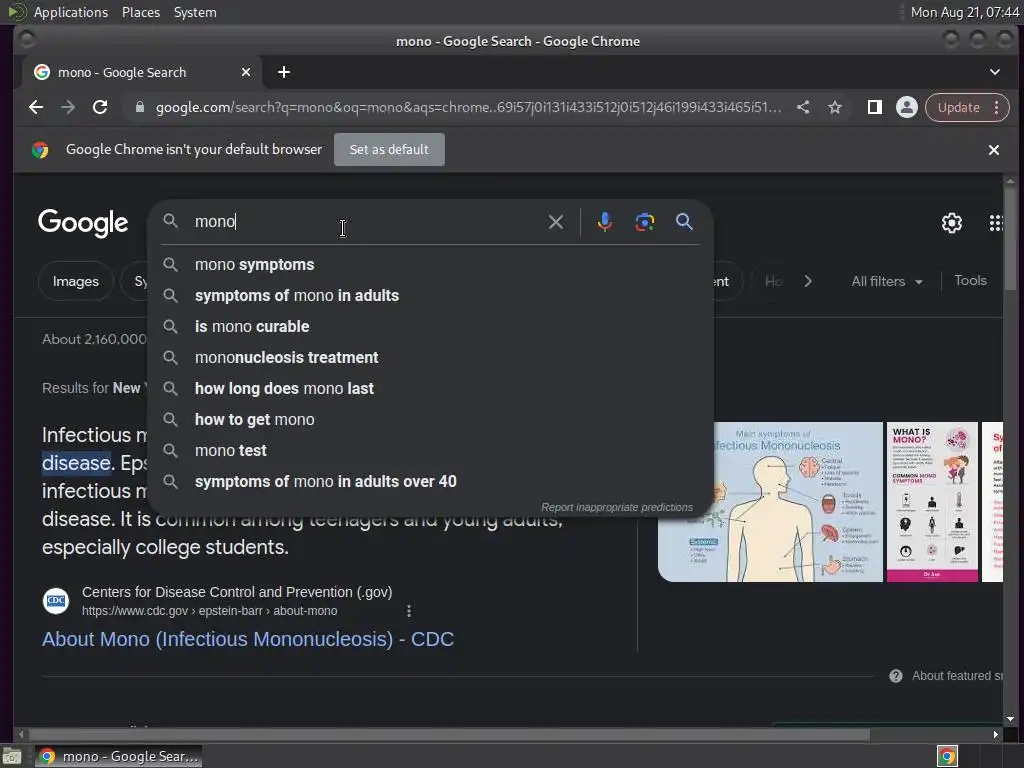The width and height of the screenshot is (1024, 768).
Task: Open the About featured snippets link
Action: tap(957, 676)
